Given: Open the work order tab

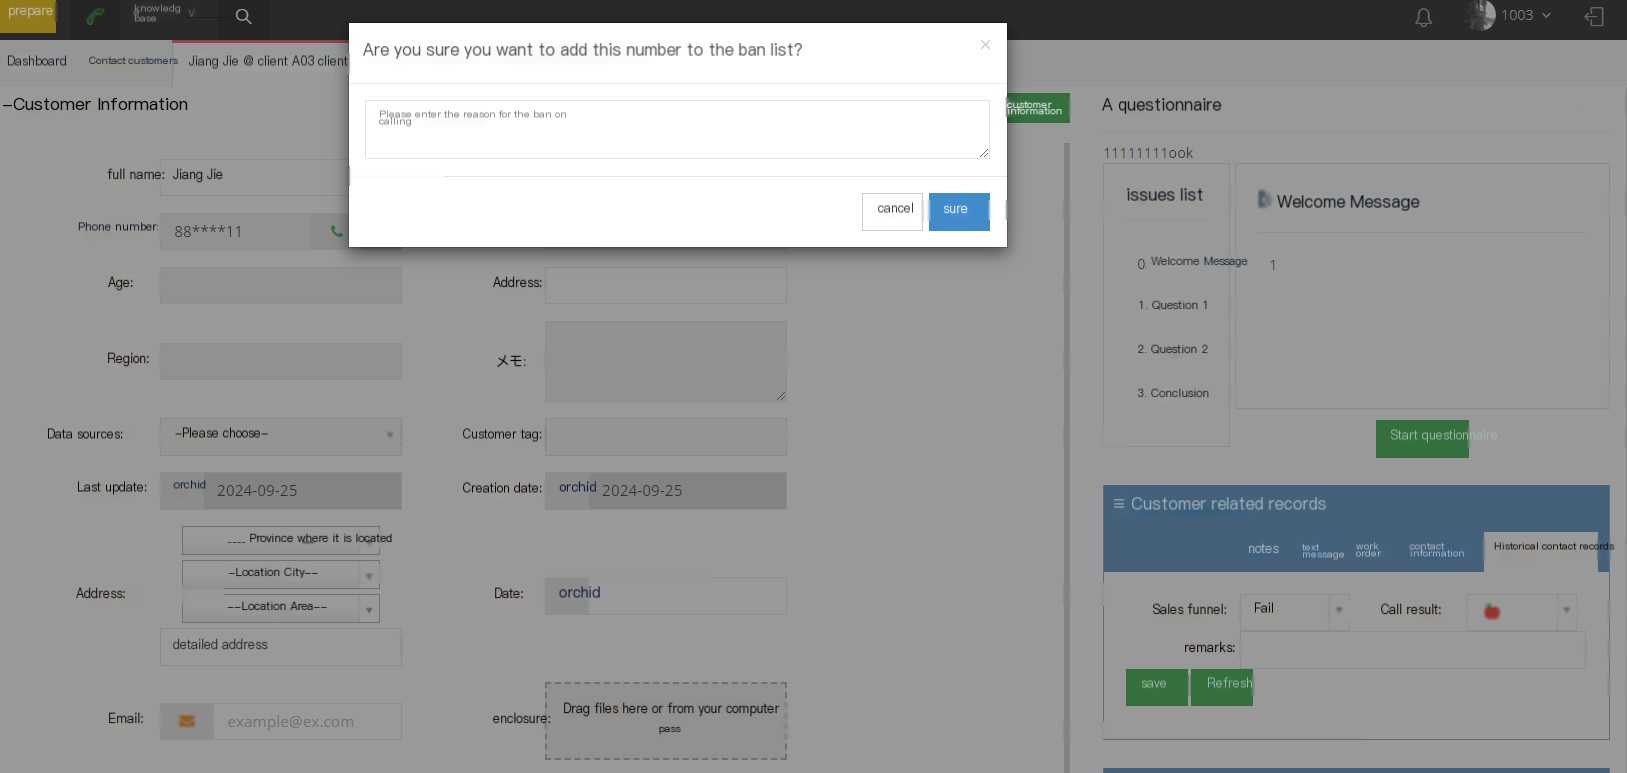Looking at the screenshot, I should click(1368, 550).
